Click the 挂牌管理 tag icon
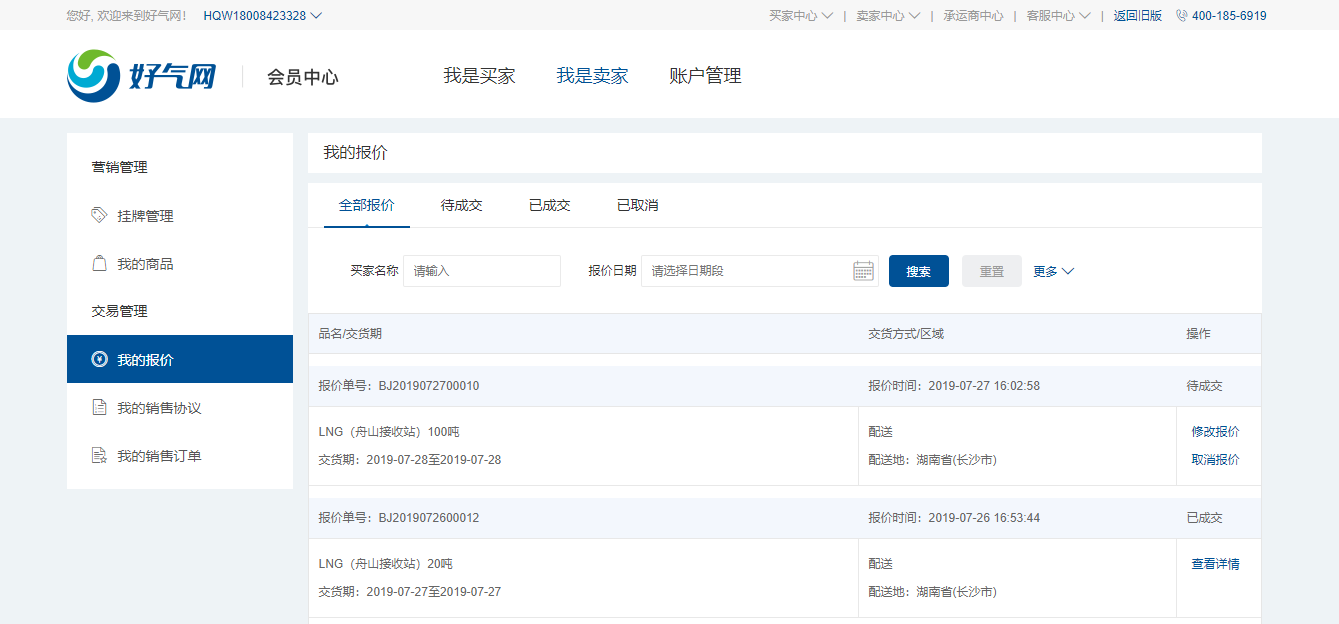1339x624 pixels. (x=99, y=215)
